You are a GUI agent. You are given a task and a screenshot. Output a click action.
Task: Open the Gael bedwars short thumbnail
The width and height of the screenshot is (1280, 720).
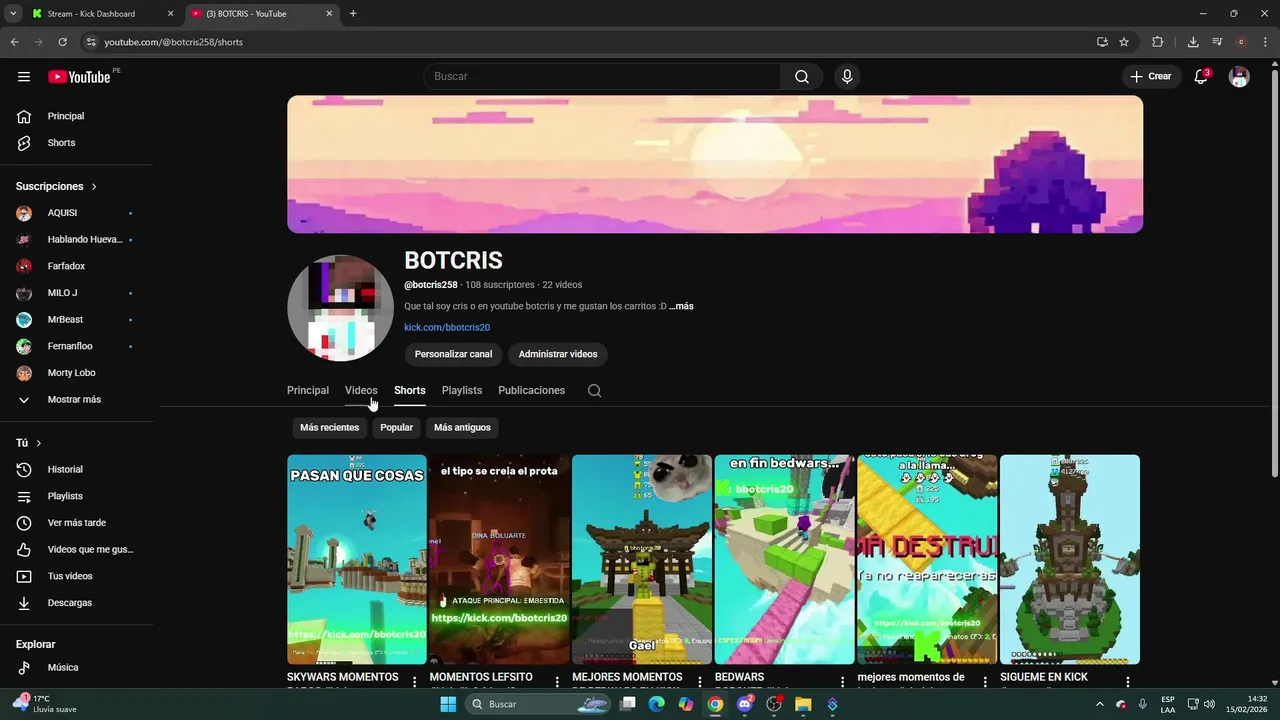coord(642,560)
